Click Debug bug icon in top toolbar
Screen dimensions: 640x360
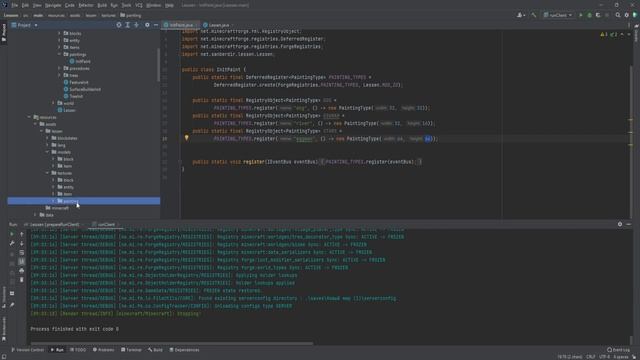coord(589,15)
